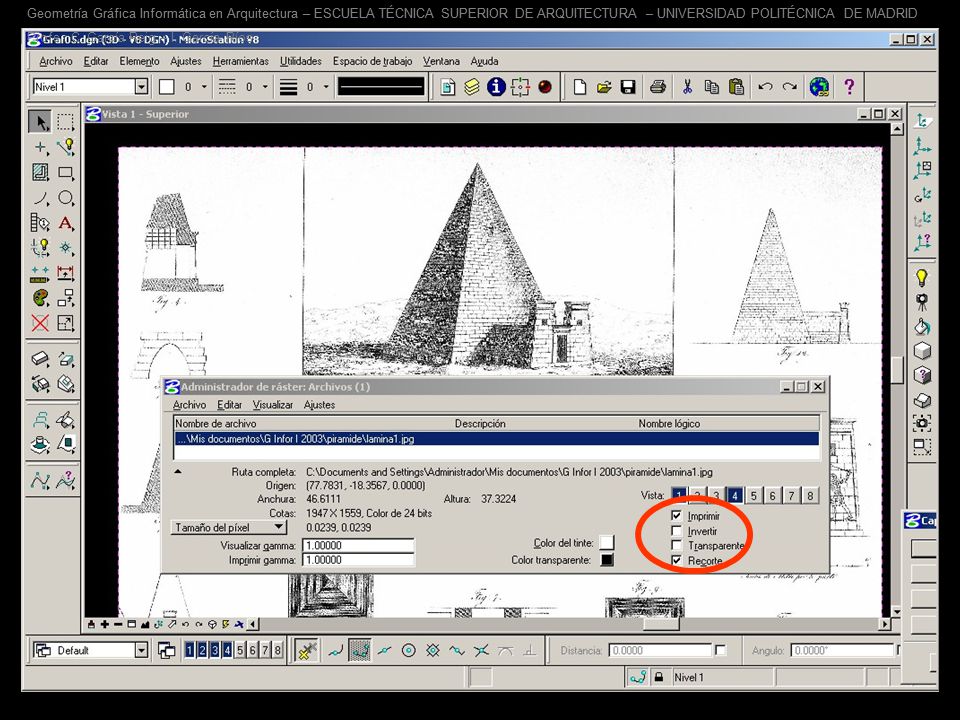Viewport: 960px width, 720px height.
Task: Select the lamina1.jpg raster file row
Action: [x=497, y=439]
